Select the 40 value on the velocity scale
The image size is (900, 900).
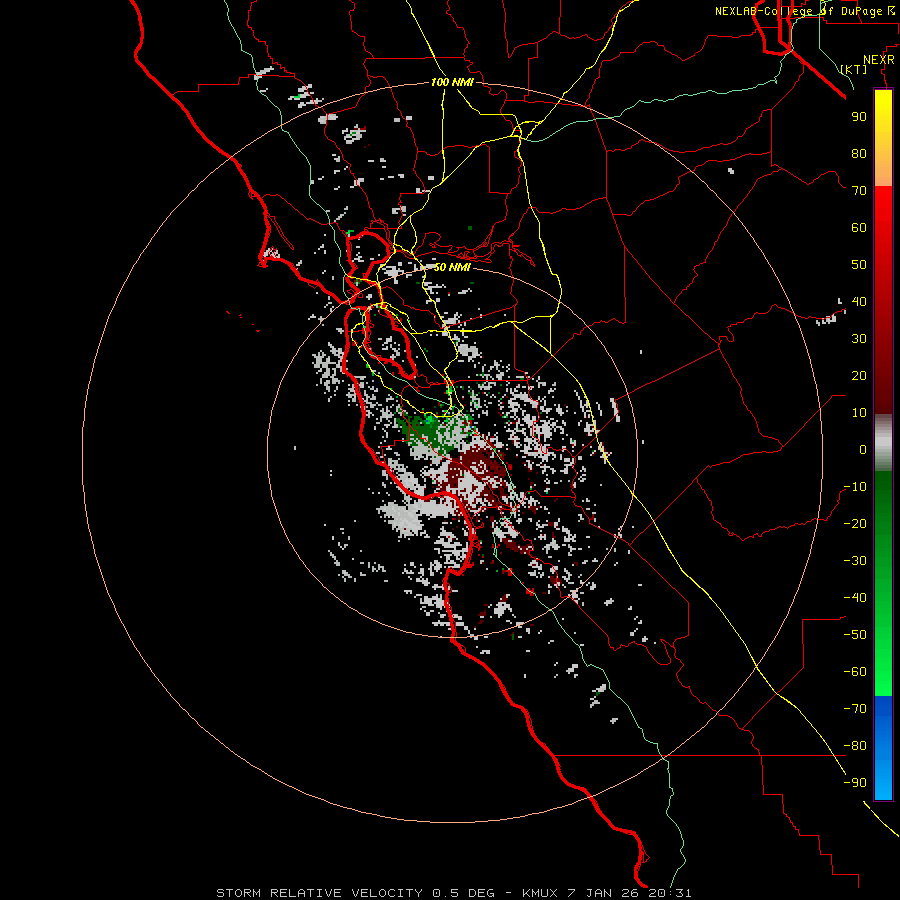coord(859,301)
